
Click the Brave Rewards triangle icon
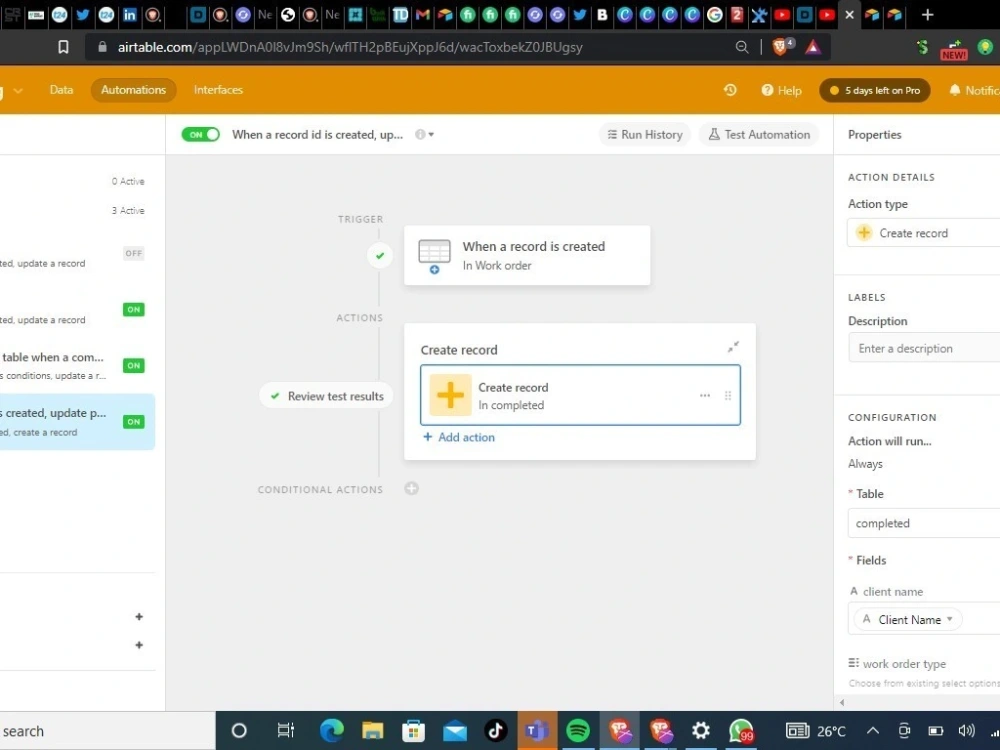812,47
